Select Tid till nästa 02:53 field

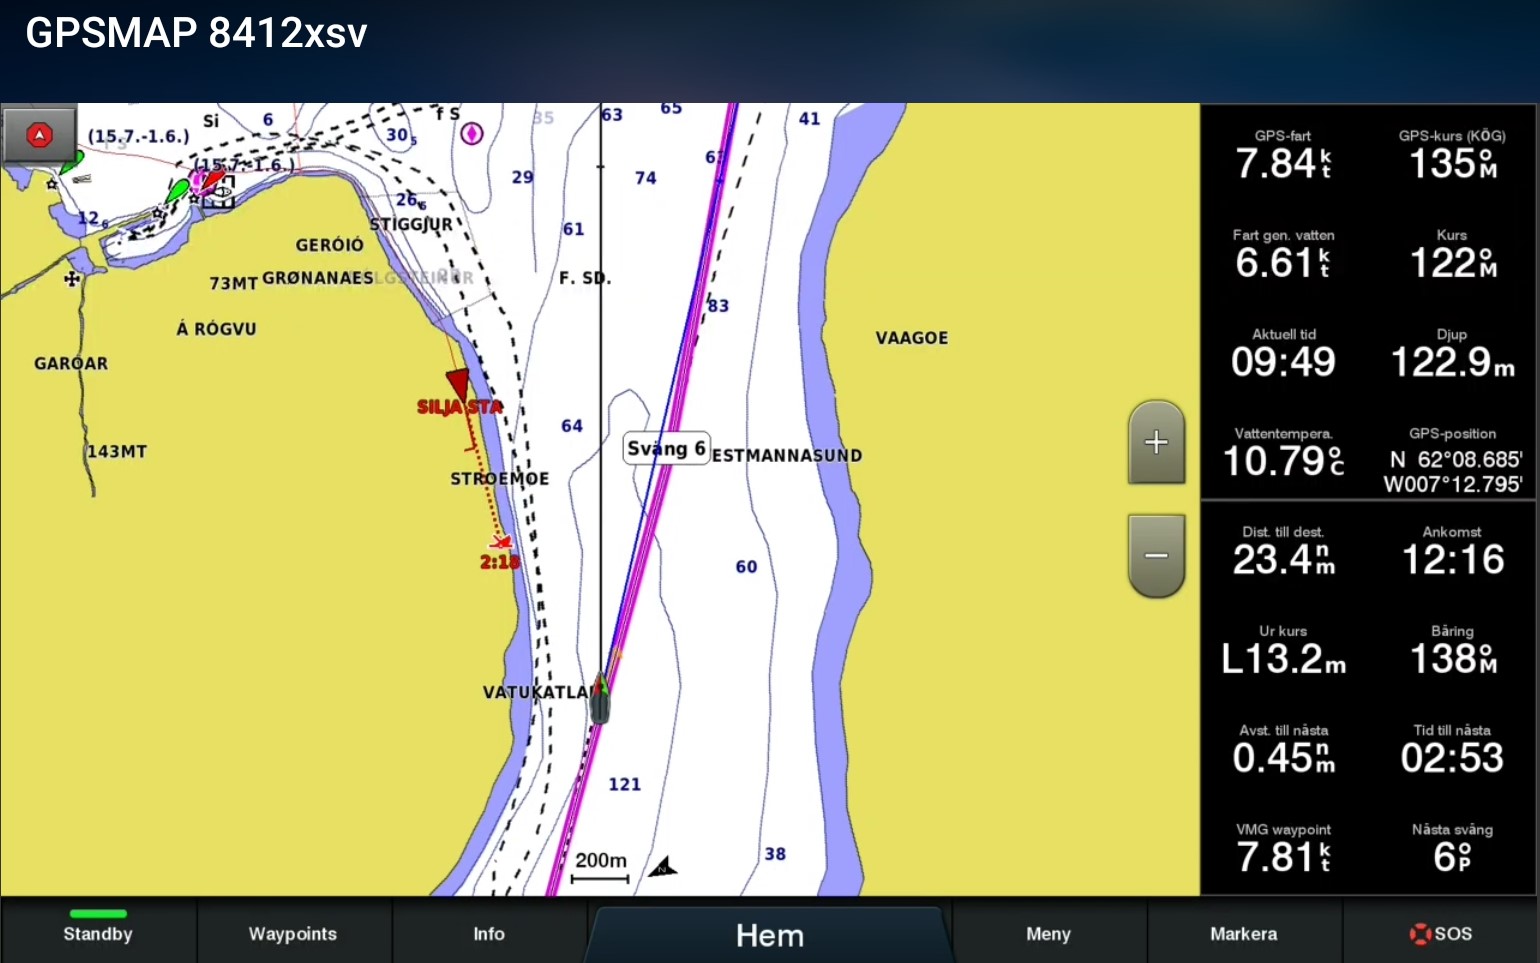pyautogui.click(x=1452, y=749)
